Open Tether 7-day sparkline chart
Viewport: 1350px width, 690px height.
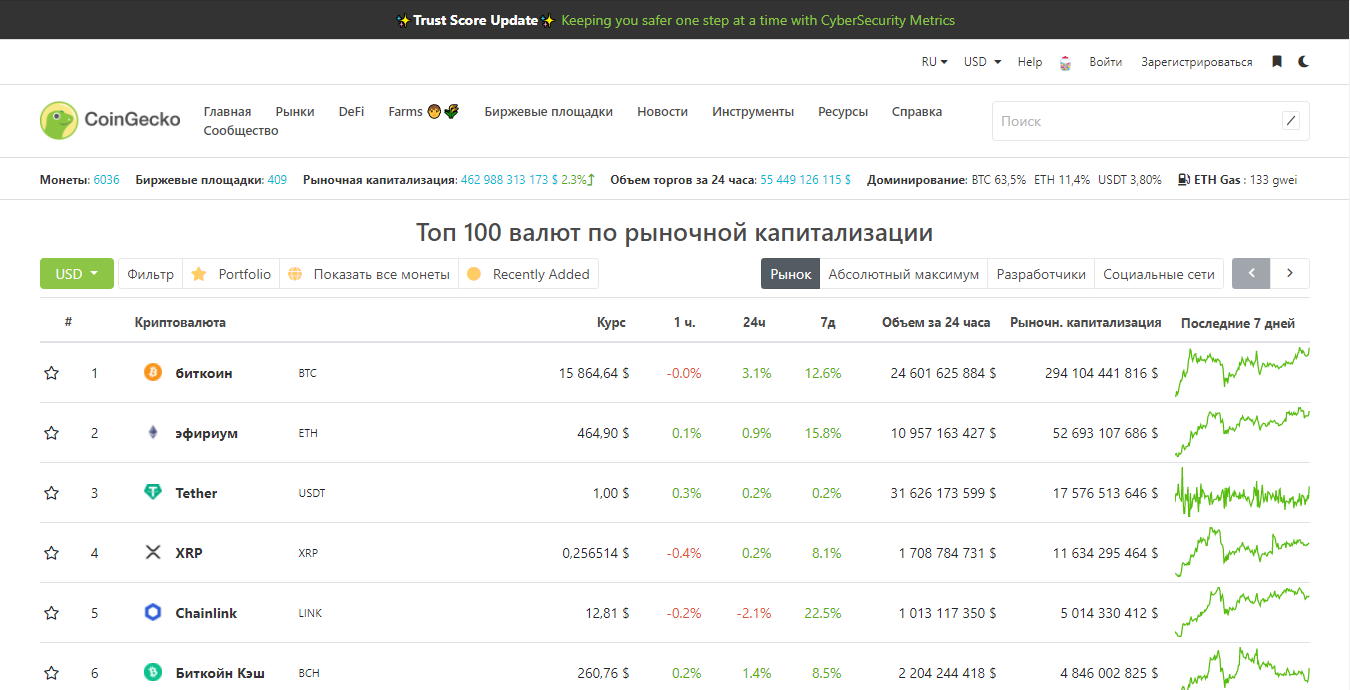pos(1242,493)
